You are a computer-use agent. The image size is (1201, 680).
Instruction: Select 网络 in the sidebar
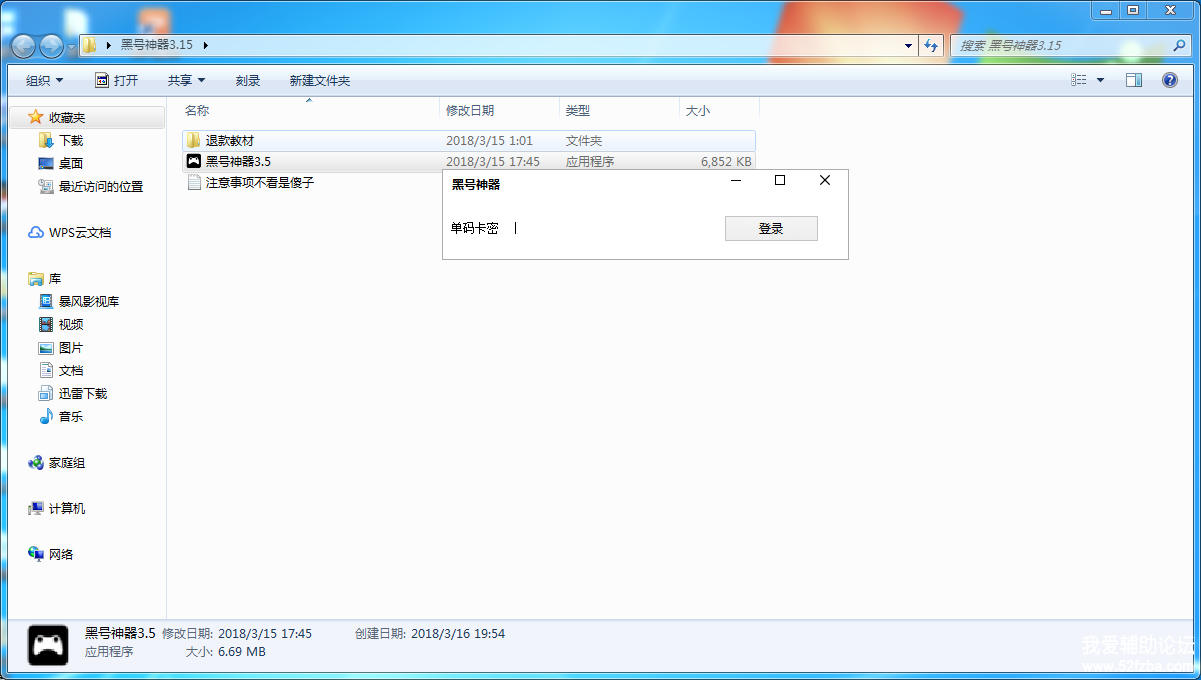click(61, 555)
